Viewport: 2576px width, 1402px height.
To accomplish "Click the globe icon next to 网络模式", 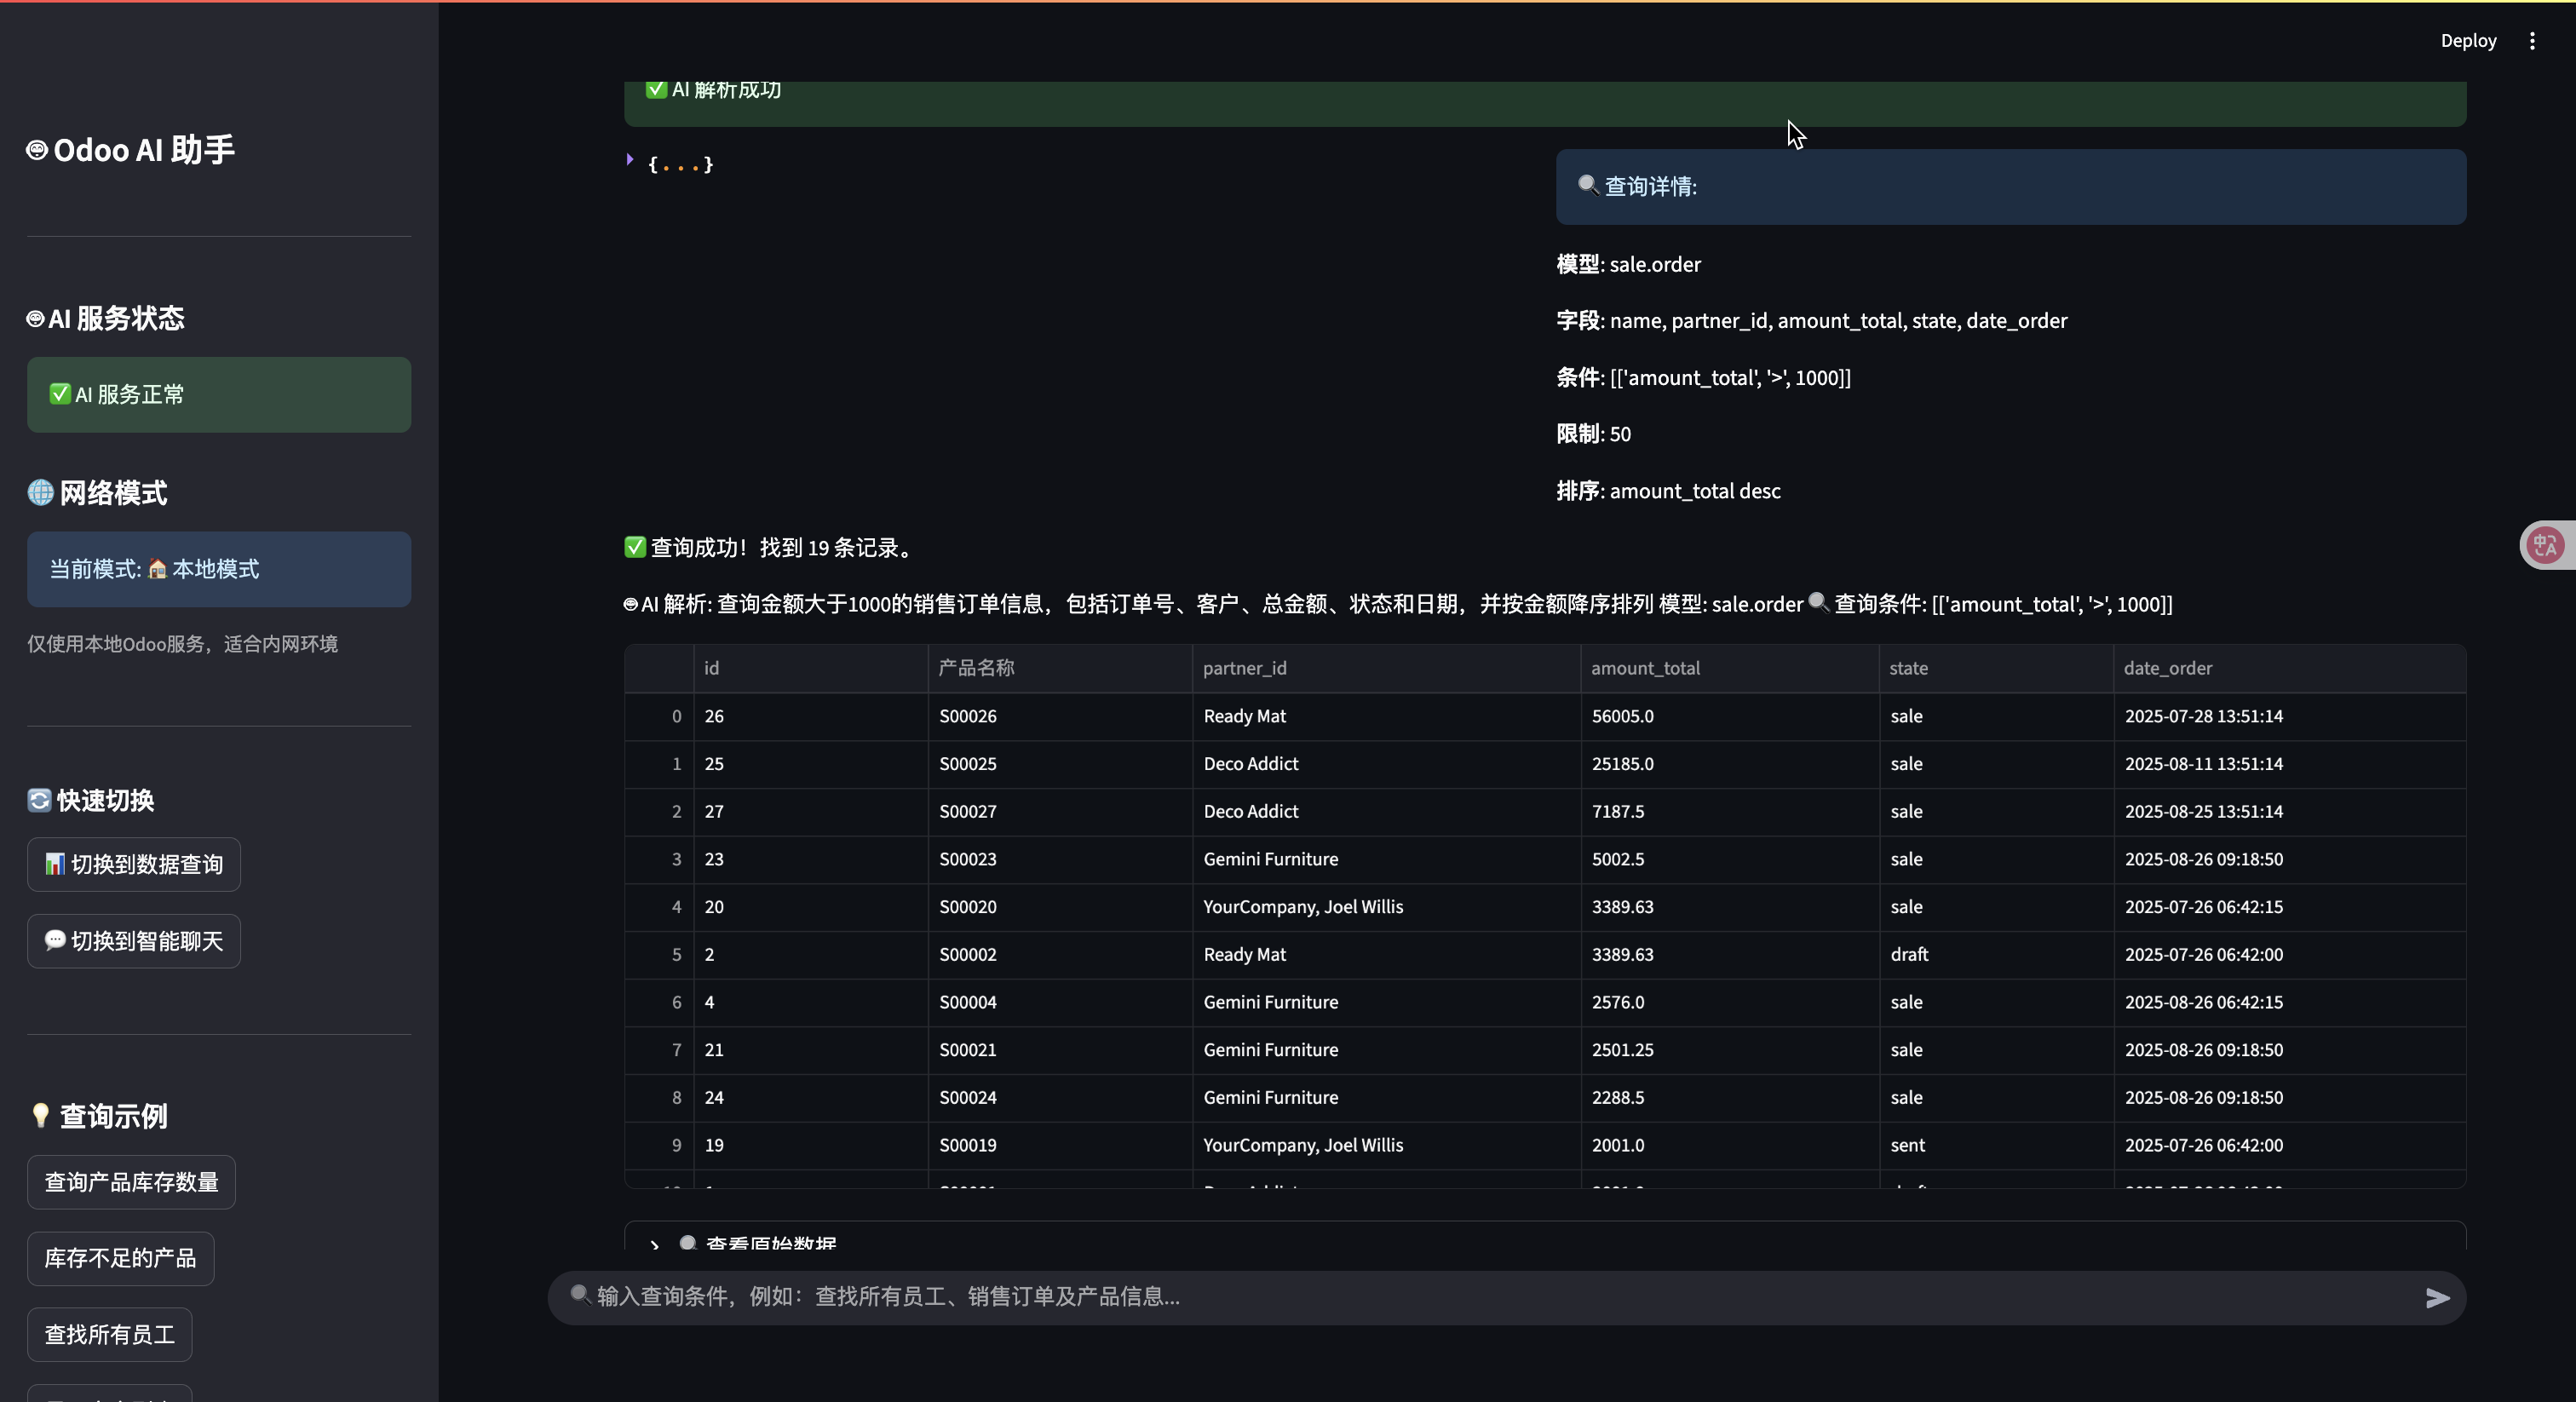I will click(40, 492).
